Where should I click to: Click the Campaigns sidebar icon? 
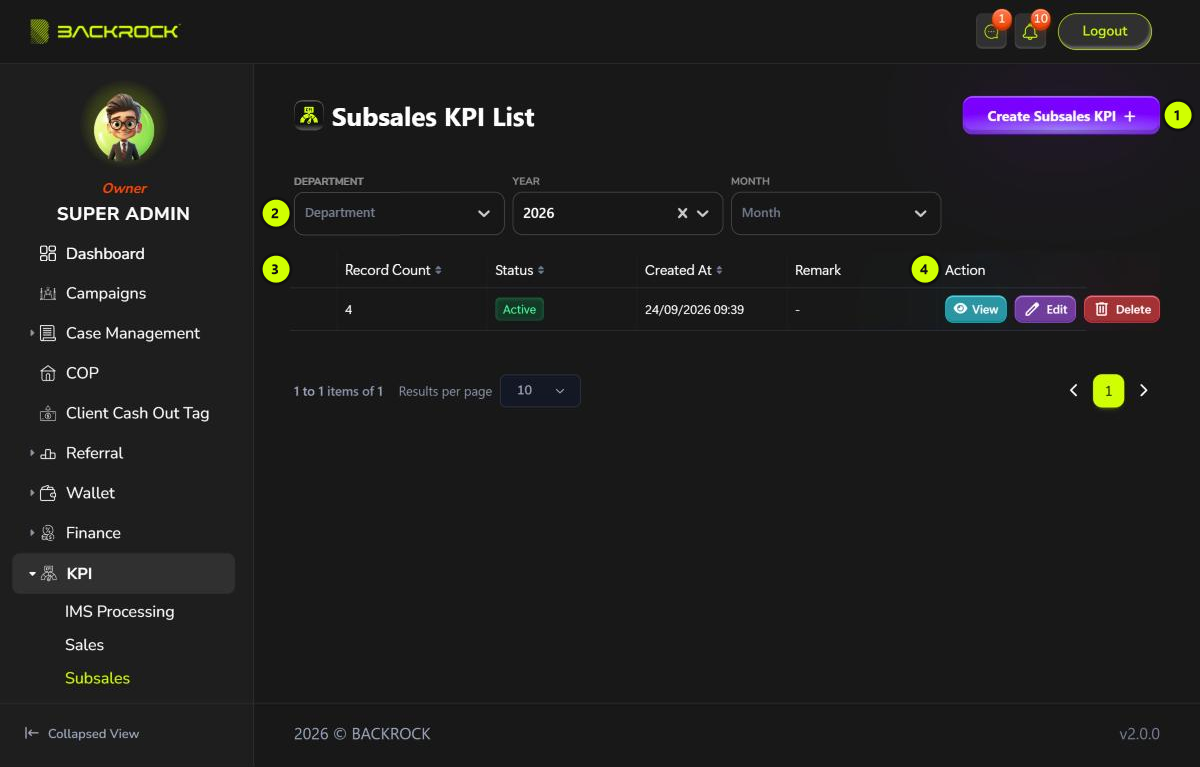click(x=48, y=294)
